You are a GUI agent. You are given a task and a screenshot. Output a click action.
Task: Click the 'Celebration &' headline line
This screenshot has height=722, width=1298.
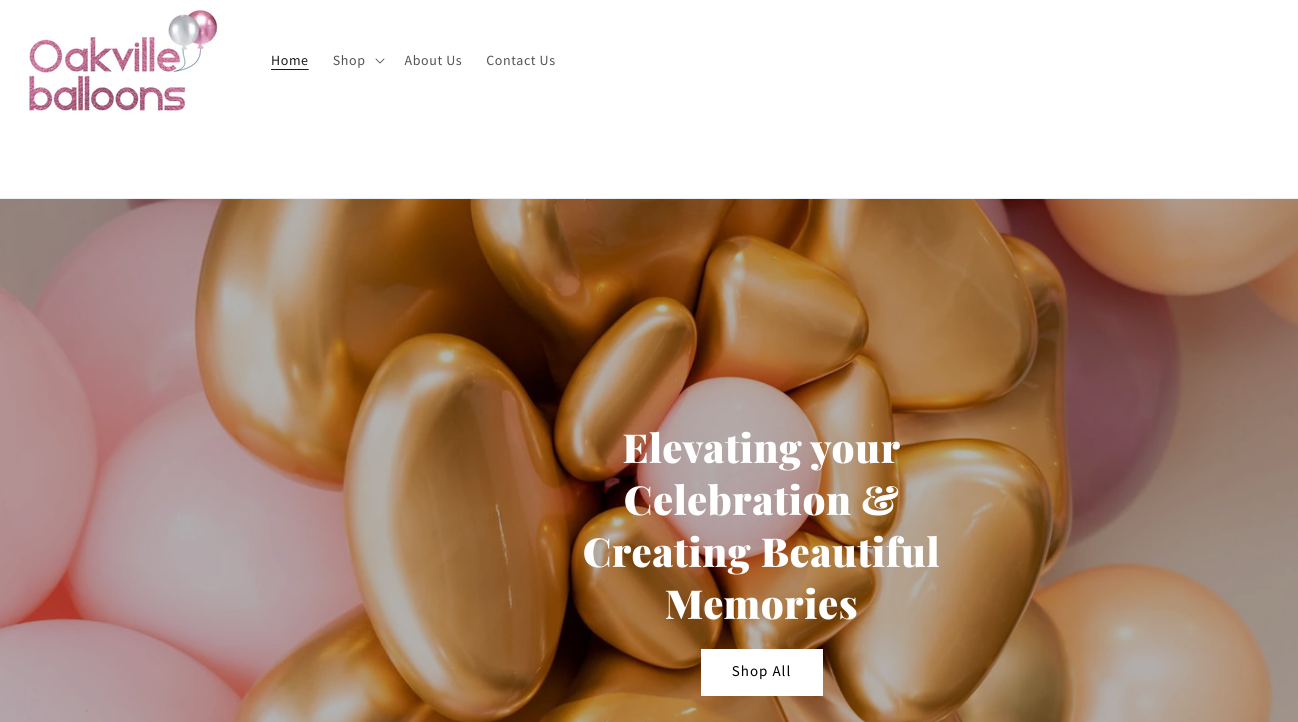pos(761,499)
